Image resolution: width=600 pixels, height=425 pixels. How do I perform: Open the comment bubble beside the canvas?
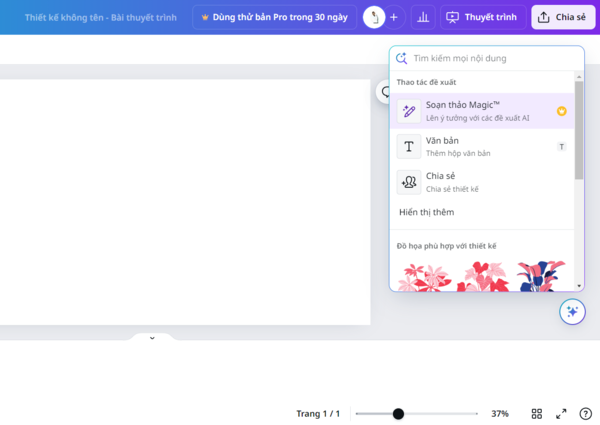point(384,92)
